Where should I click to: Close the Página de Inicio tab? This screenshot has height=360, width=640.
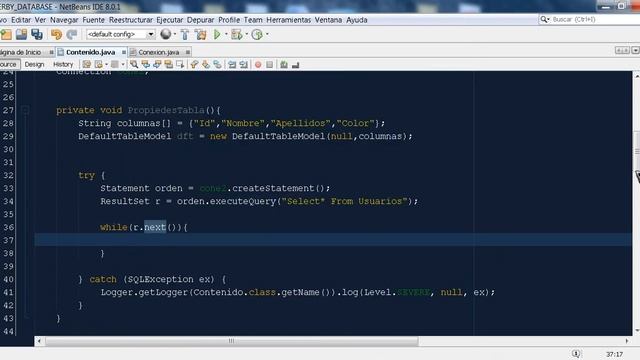(51, 52)
